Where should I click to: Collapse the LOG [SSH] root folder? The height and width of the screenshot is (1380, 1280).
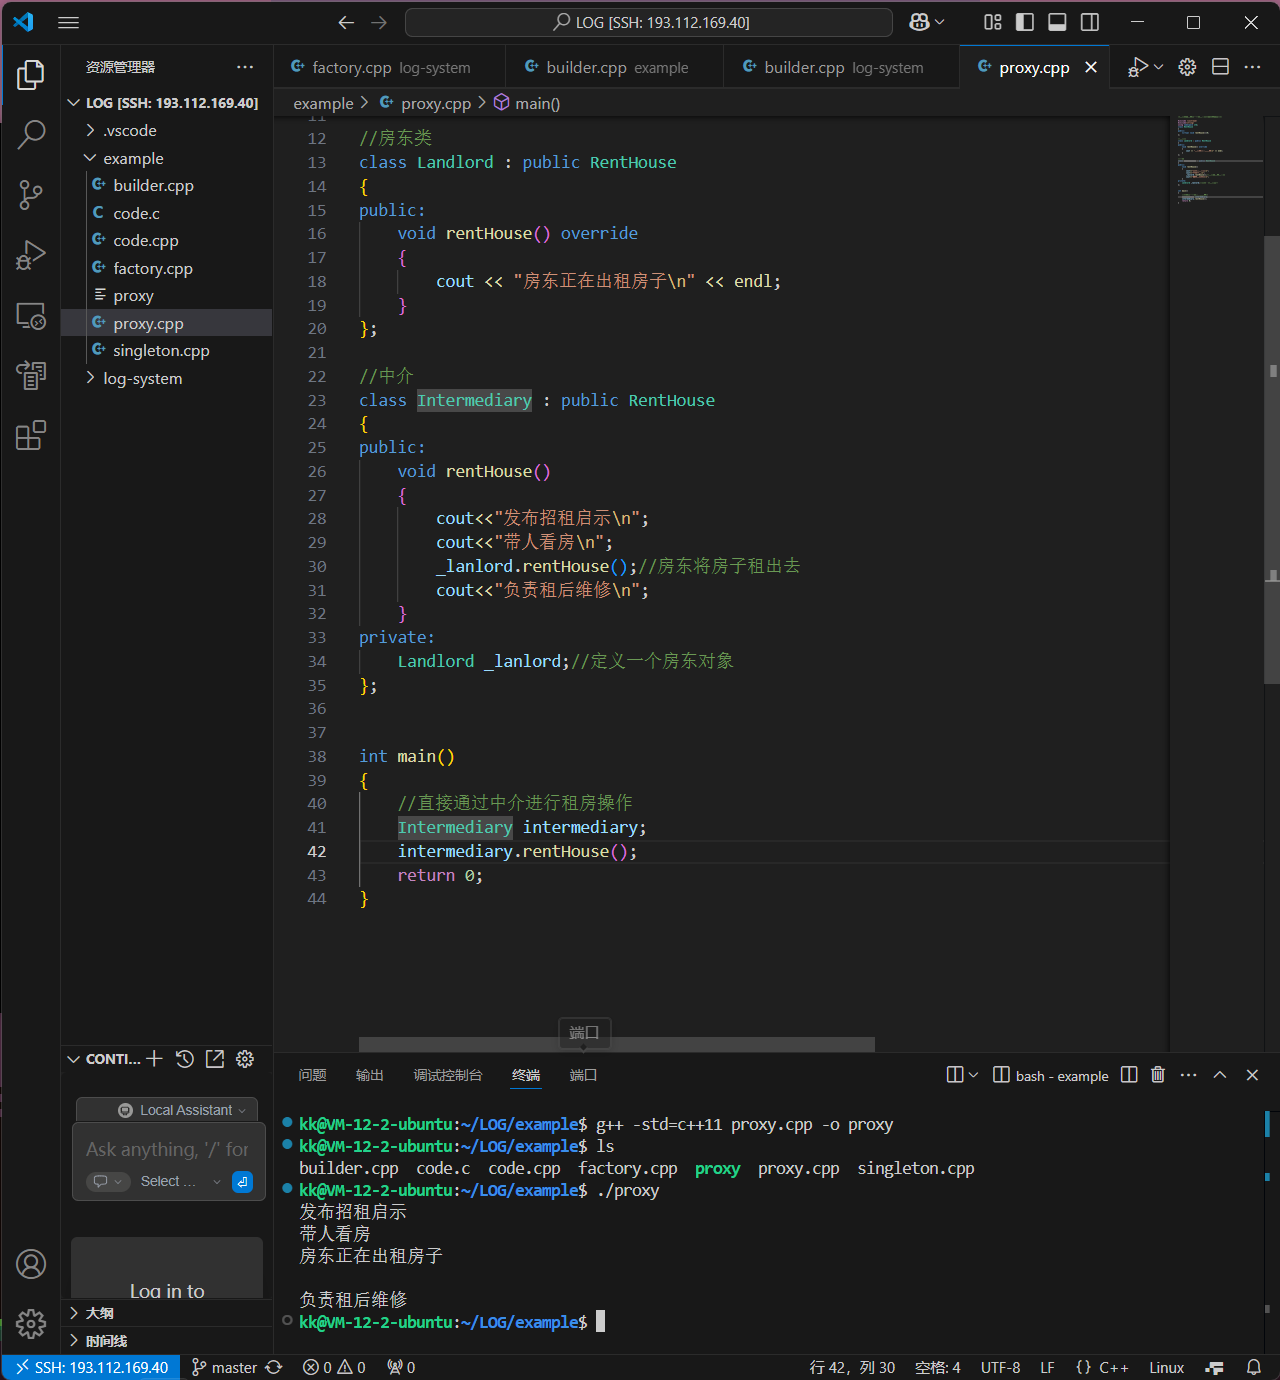click(166, 103)
